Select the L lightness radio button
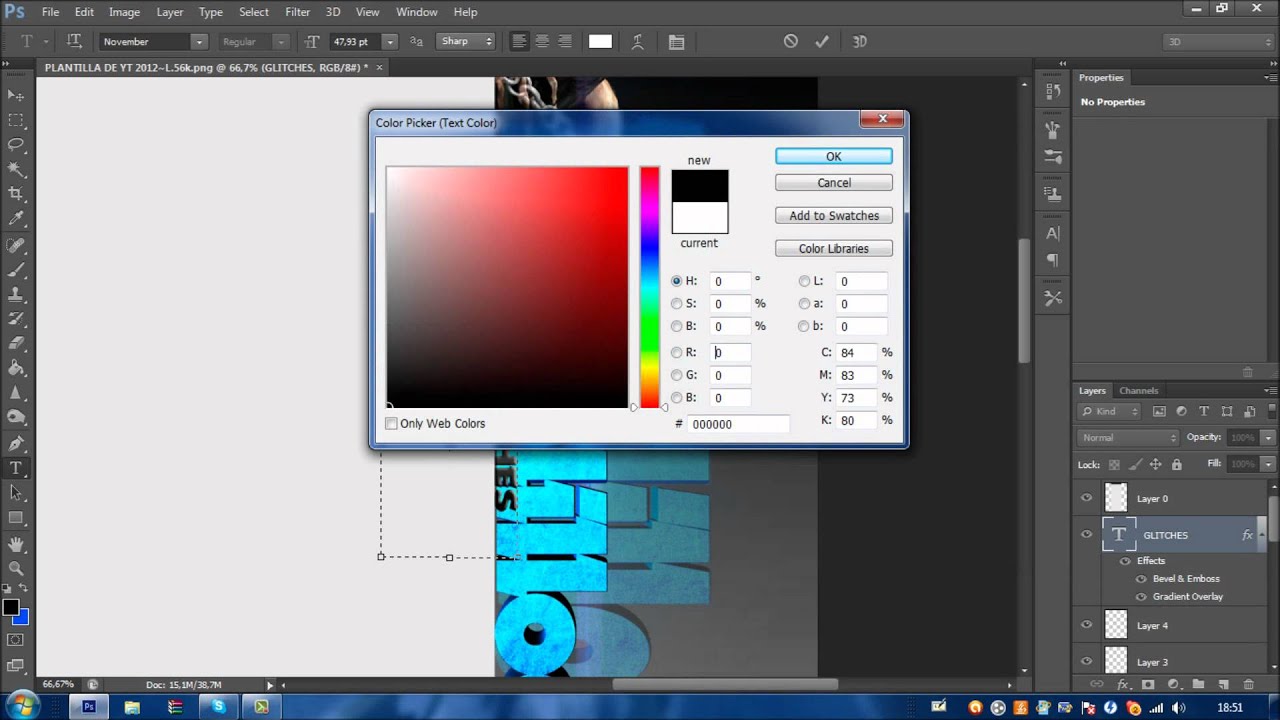The width and height of the screenshot is (1280, 720). (804, 281)
